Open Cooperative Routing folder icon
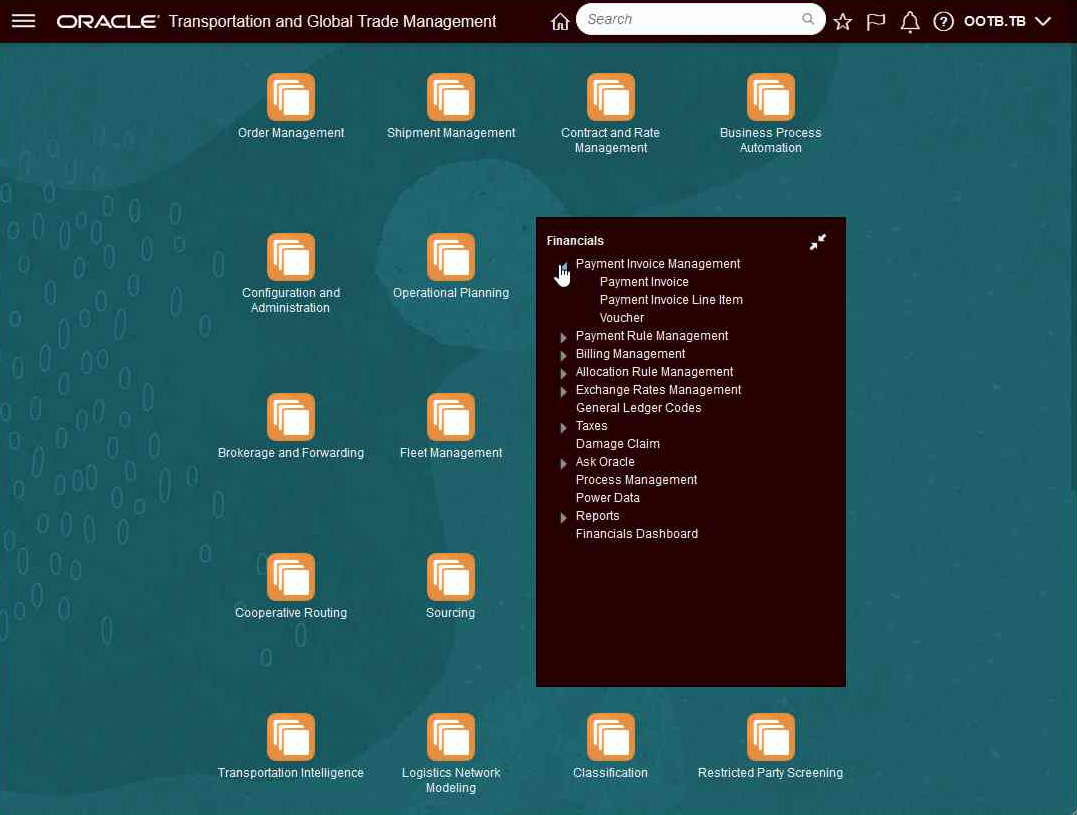The width and height of the screenshot is (1077, 815). pyautogui.click(x=291, y=577)
